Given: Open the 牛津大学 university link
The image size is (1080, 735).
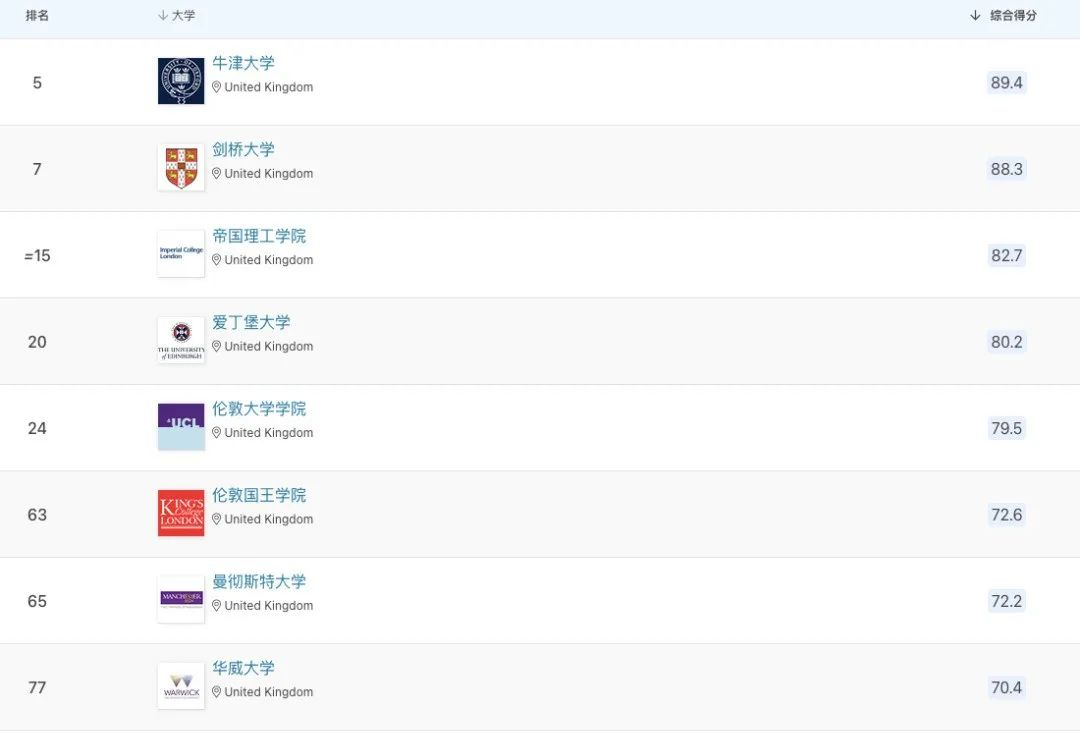Looking at the screenshot, I should coord(243,63).
